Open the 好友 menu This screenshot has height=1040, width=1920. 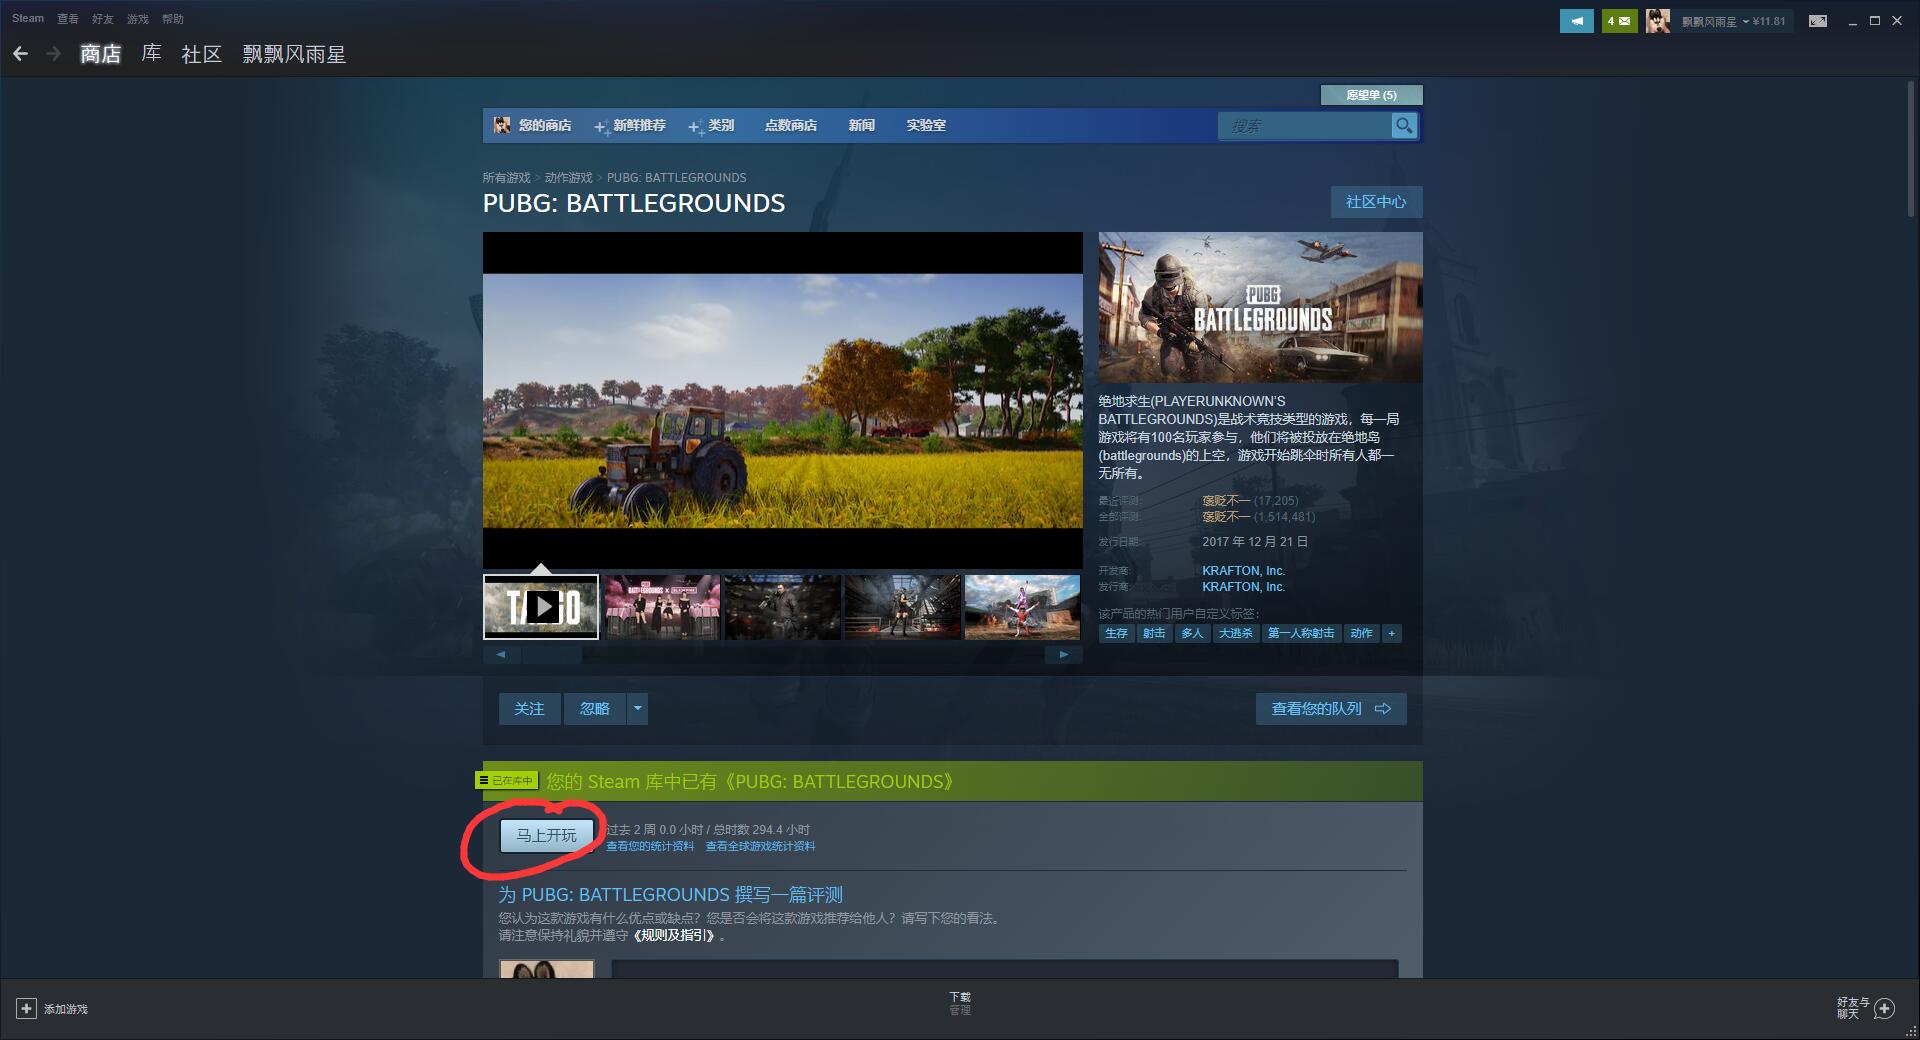coord(103,18)
